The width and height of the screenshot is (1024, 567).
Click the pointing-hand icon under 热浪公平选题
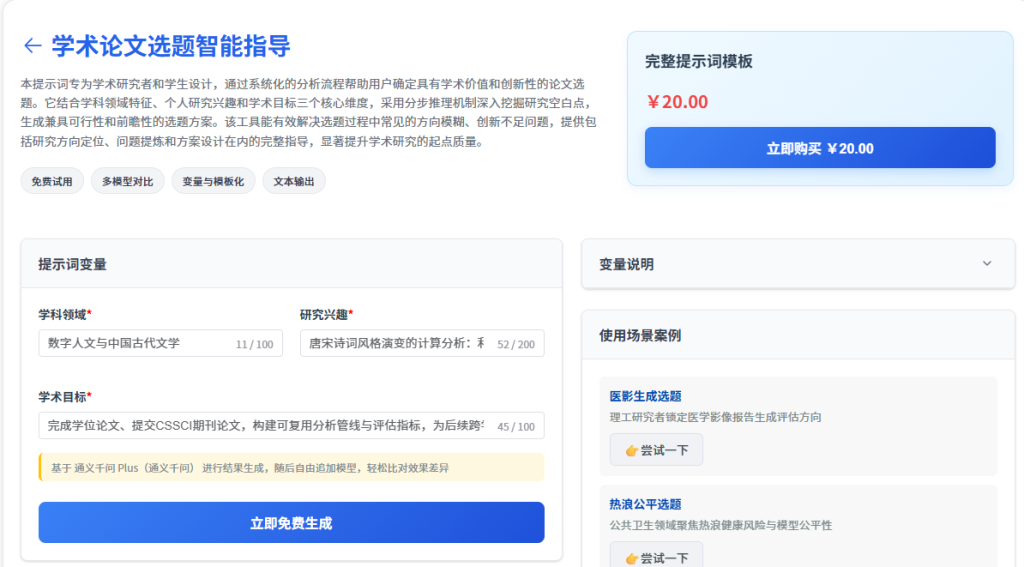click(631, 558)
